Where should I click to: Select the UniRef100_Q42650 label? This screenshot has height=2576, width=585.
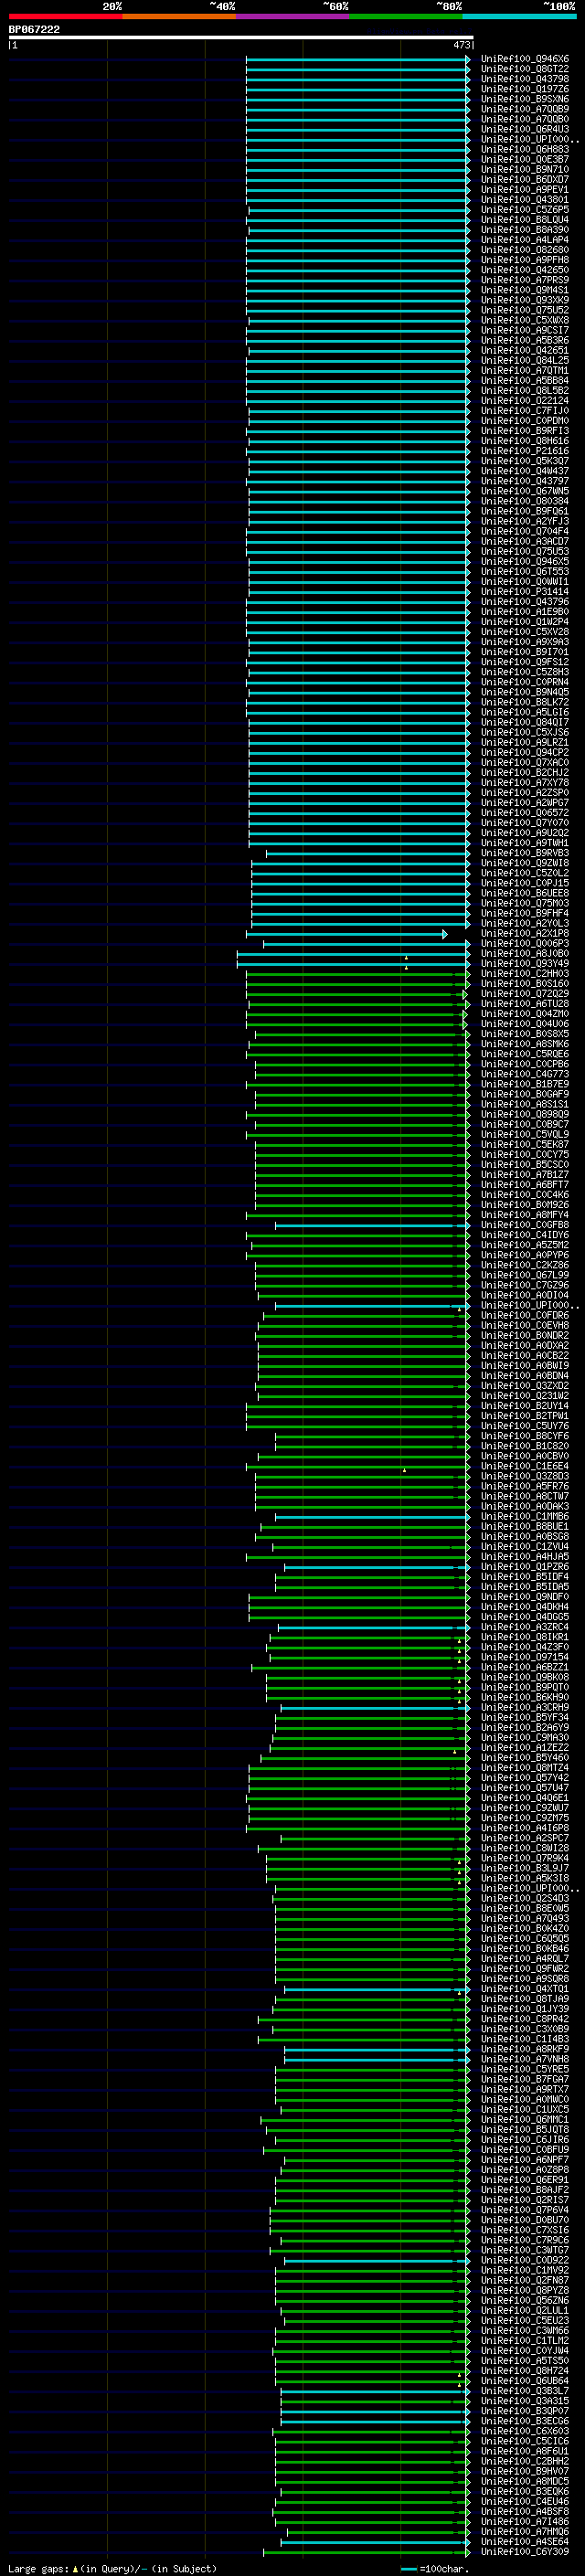pyautogui.click(x=525, y=270)
